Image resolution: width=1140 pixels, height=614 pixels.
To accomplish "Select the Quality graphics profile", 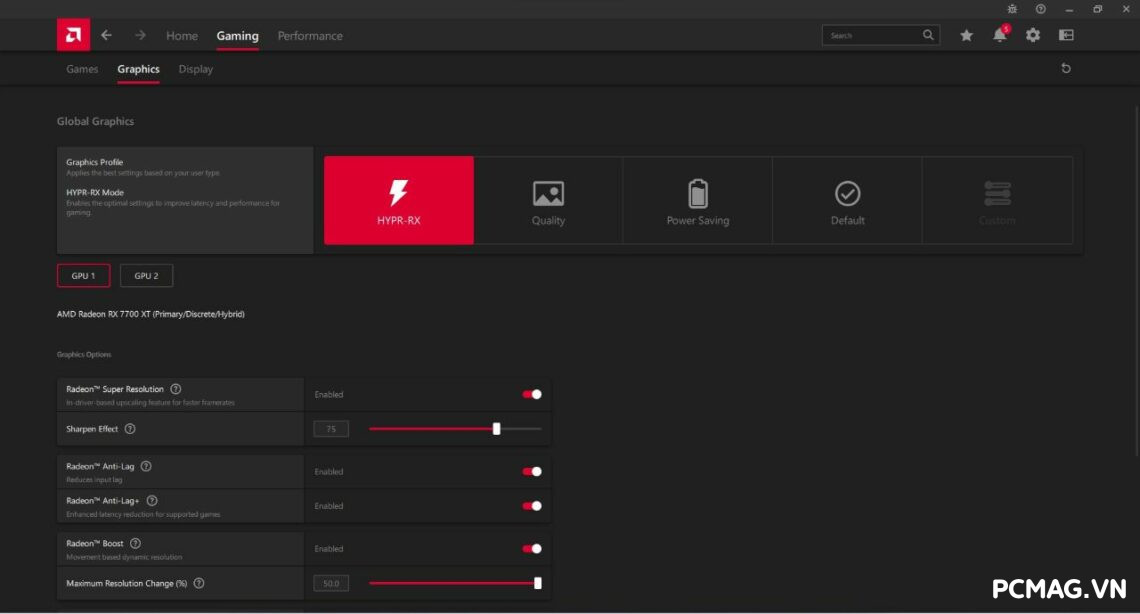I will tap(548, 201).
